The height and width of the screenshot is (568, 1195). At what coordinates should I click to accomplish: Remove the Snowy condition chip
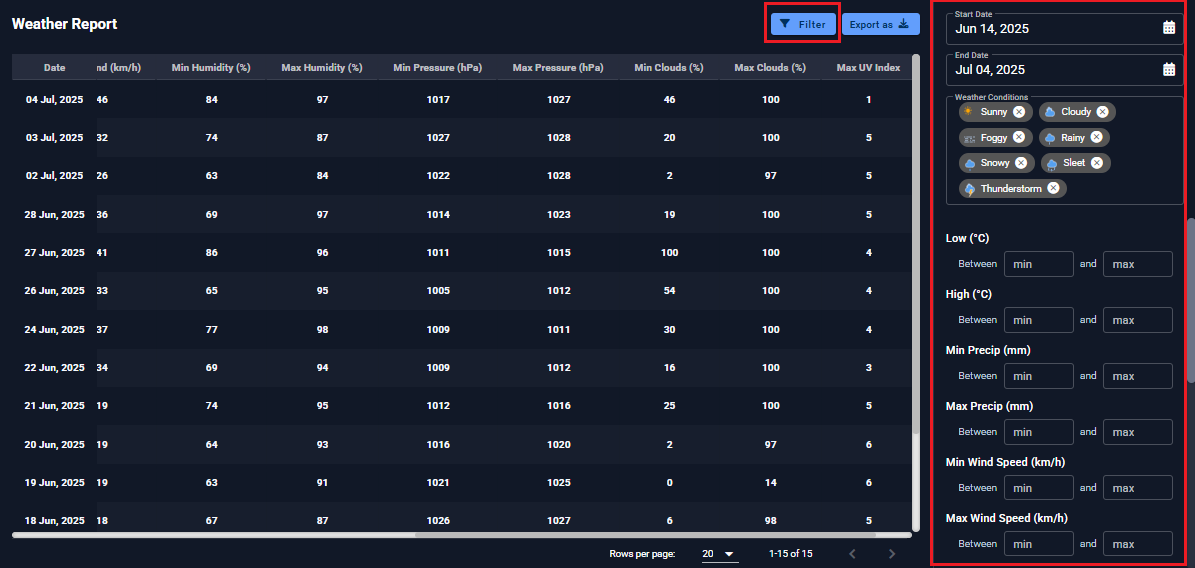(1021, 162)
